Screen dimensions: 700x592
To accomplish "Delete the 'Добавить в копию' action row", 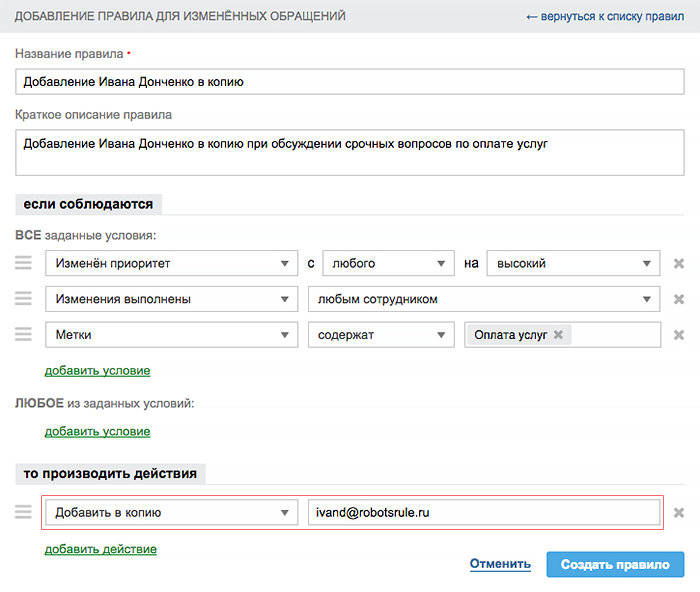I will (x=679, y=513).
